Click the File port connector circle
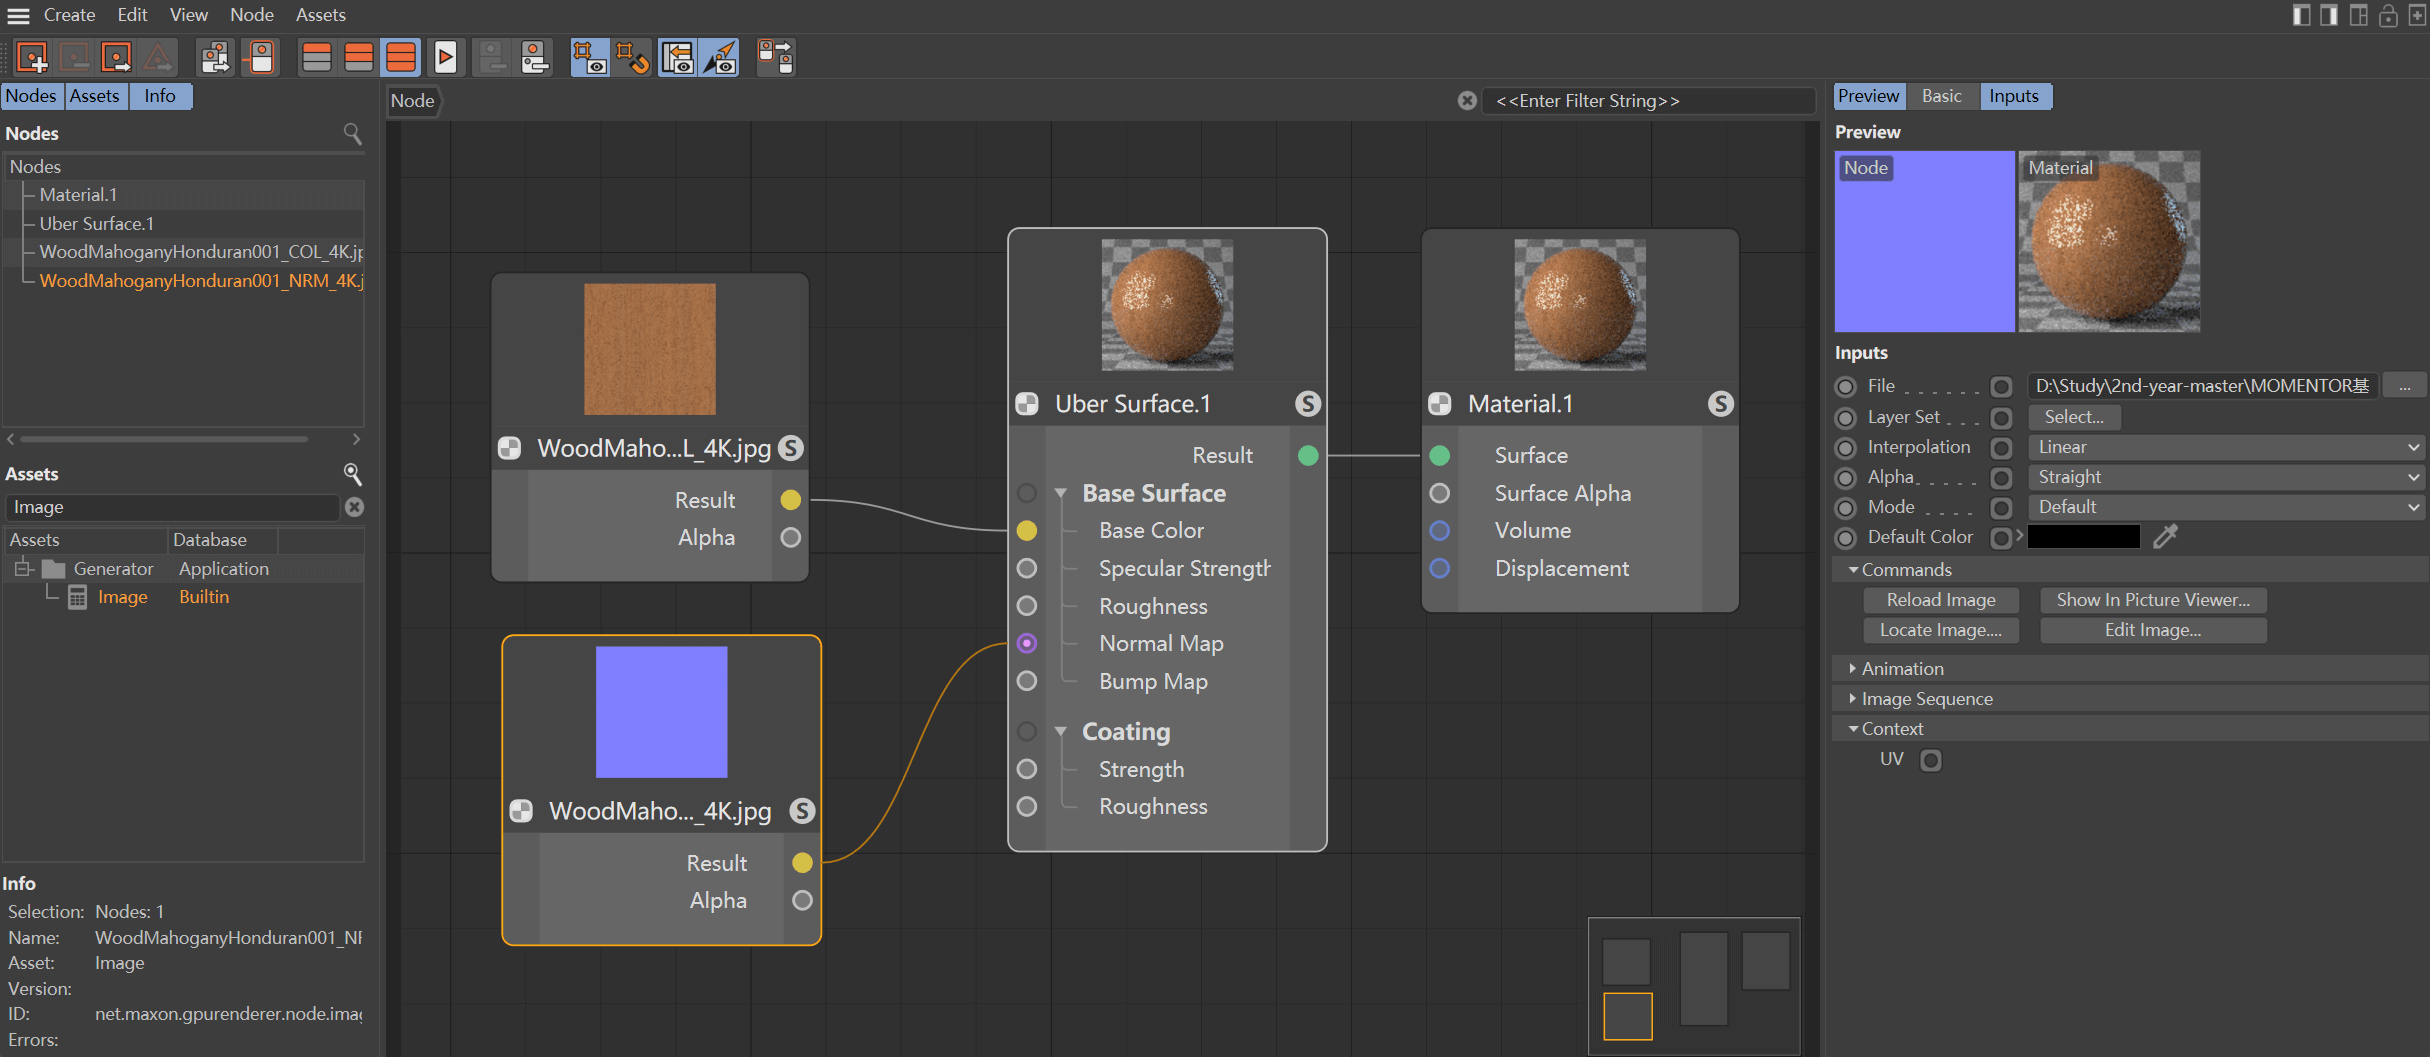Viewport: 2430px width, 1057px height. coord(2001,387)
